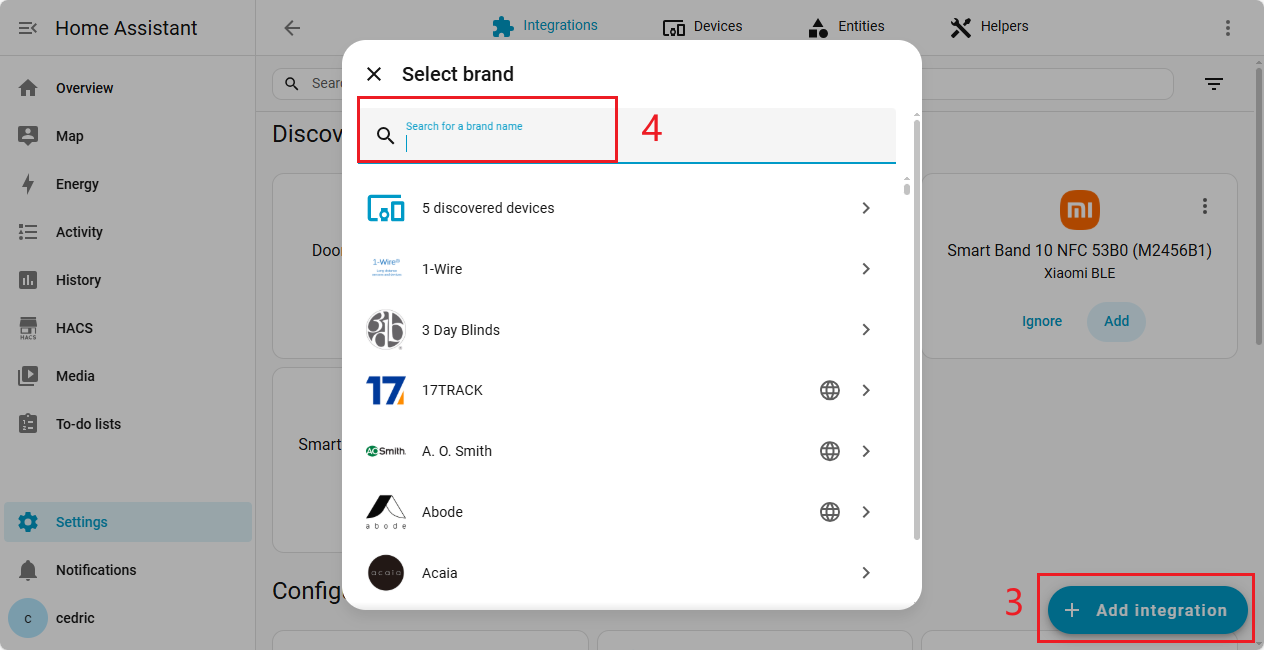Ignore the Smart Band 10 device

tap(1041, 321)
